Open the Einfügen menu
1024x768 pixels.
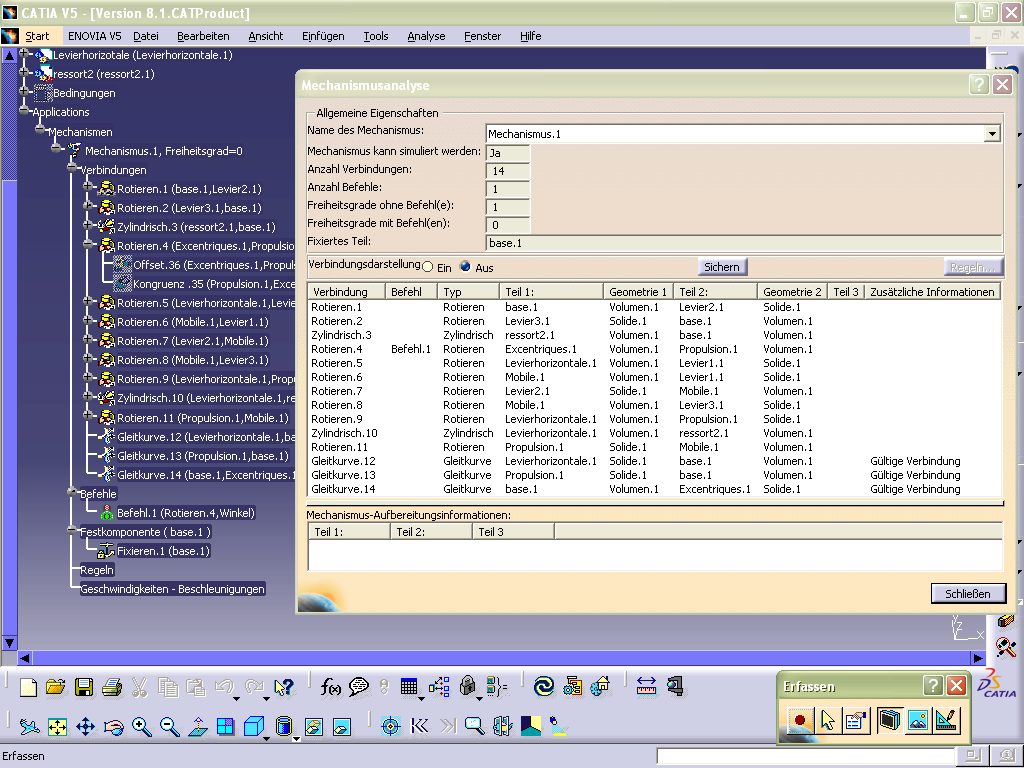[323, 36]
